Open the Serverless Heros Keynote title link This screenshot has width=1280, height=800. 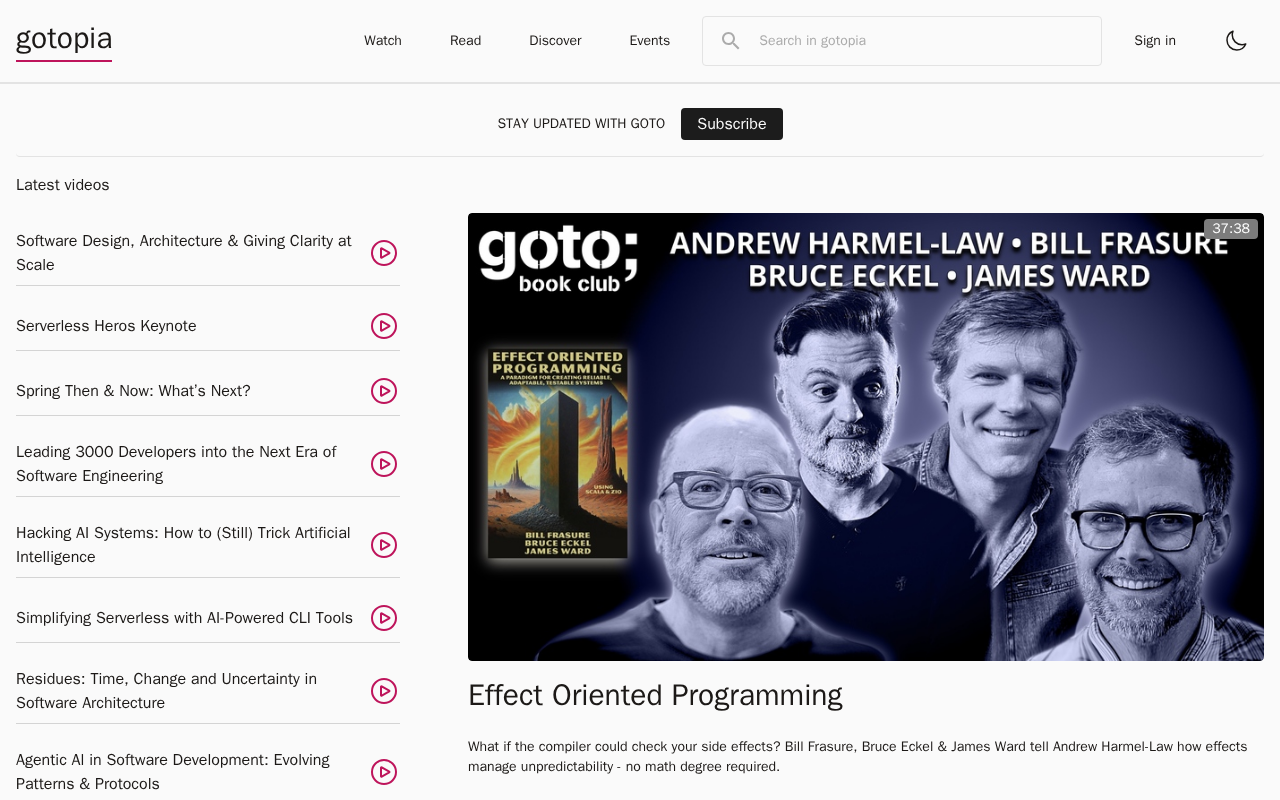(106, 326)
